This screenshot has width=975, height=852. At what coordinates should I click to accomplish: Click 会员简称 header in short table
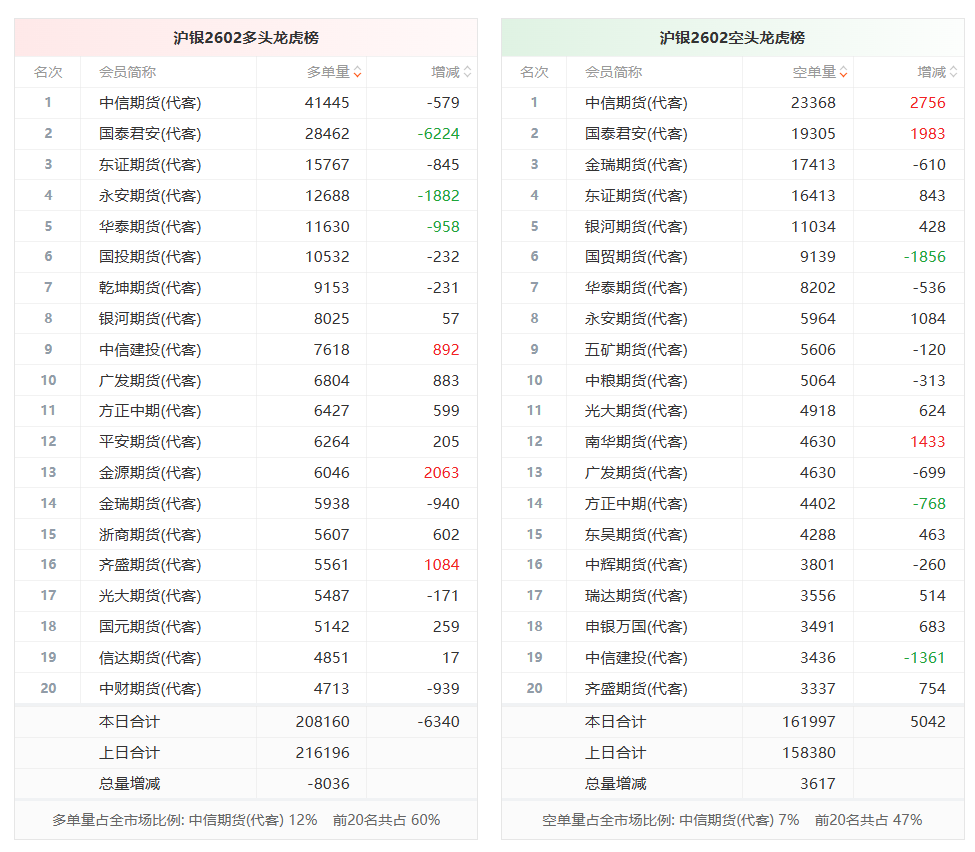pyautogui.click(x=613, y=72)
